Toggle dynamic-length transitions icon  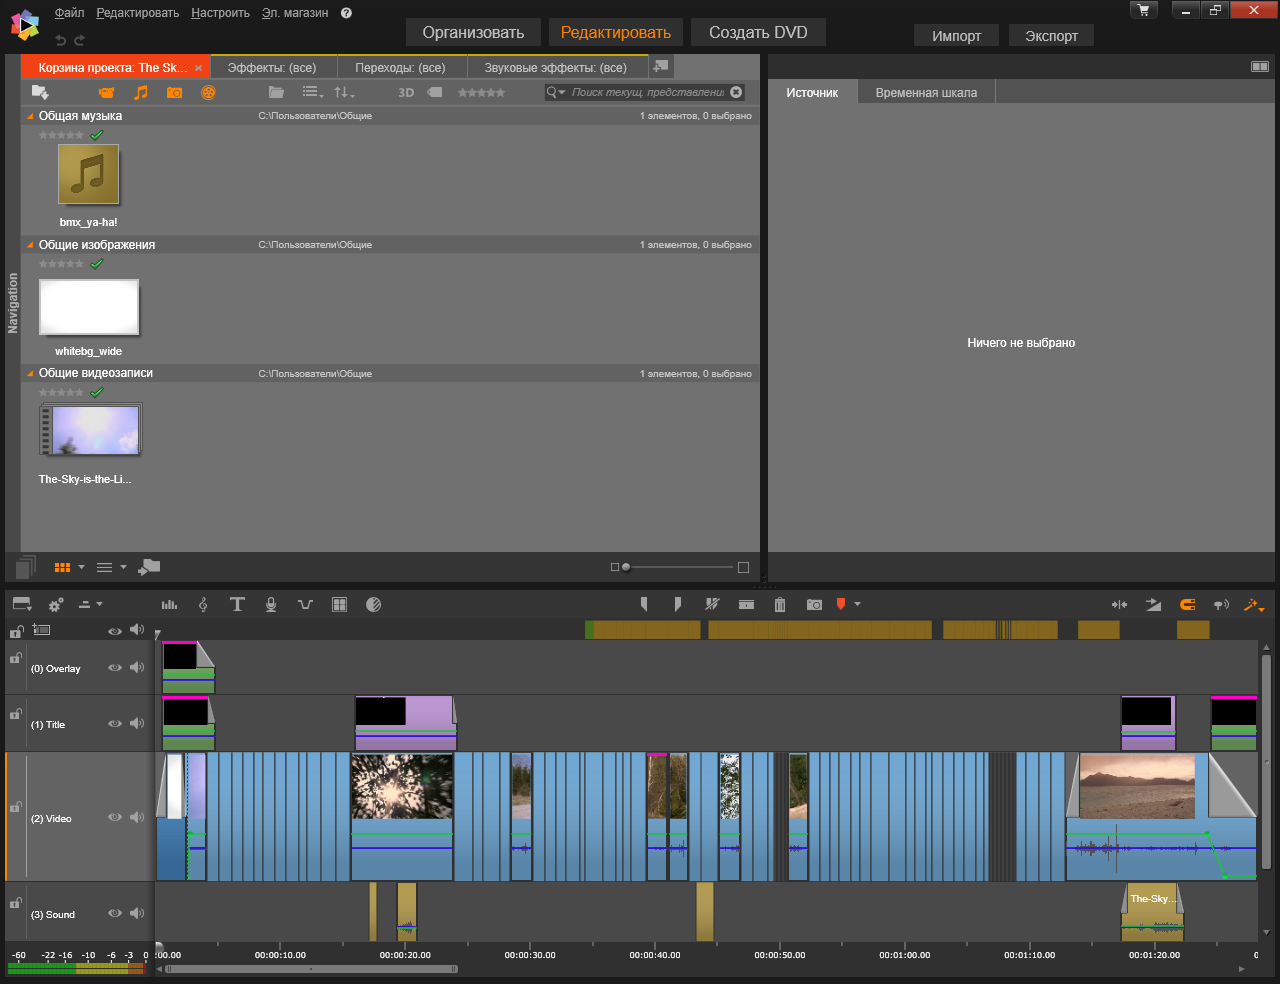(x=1153, y=604)
